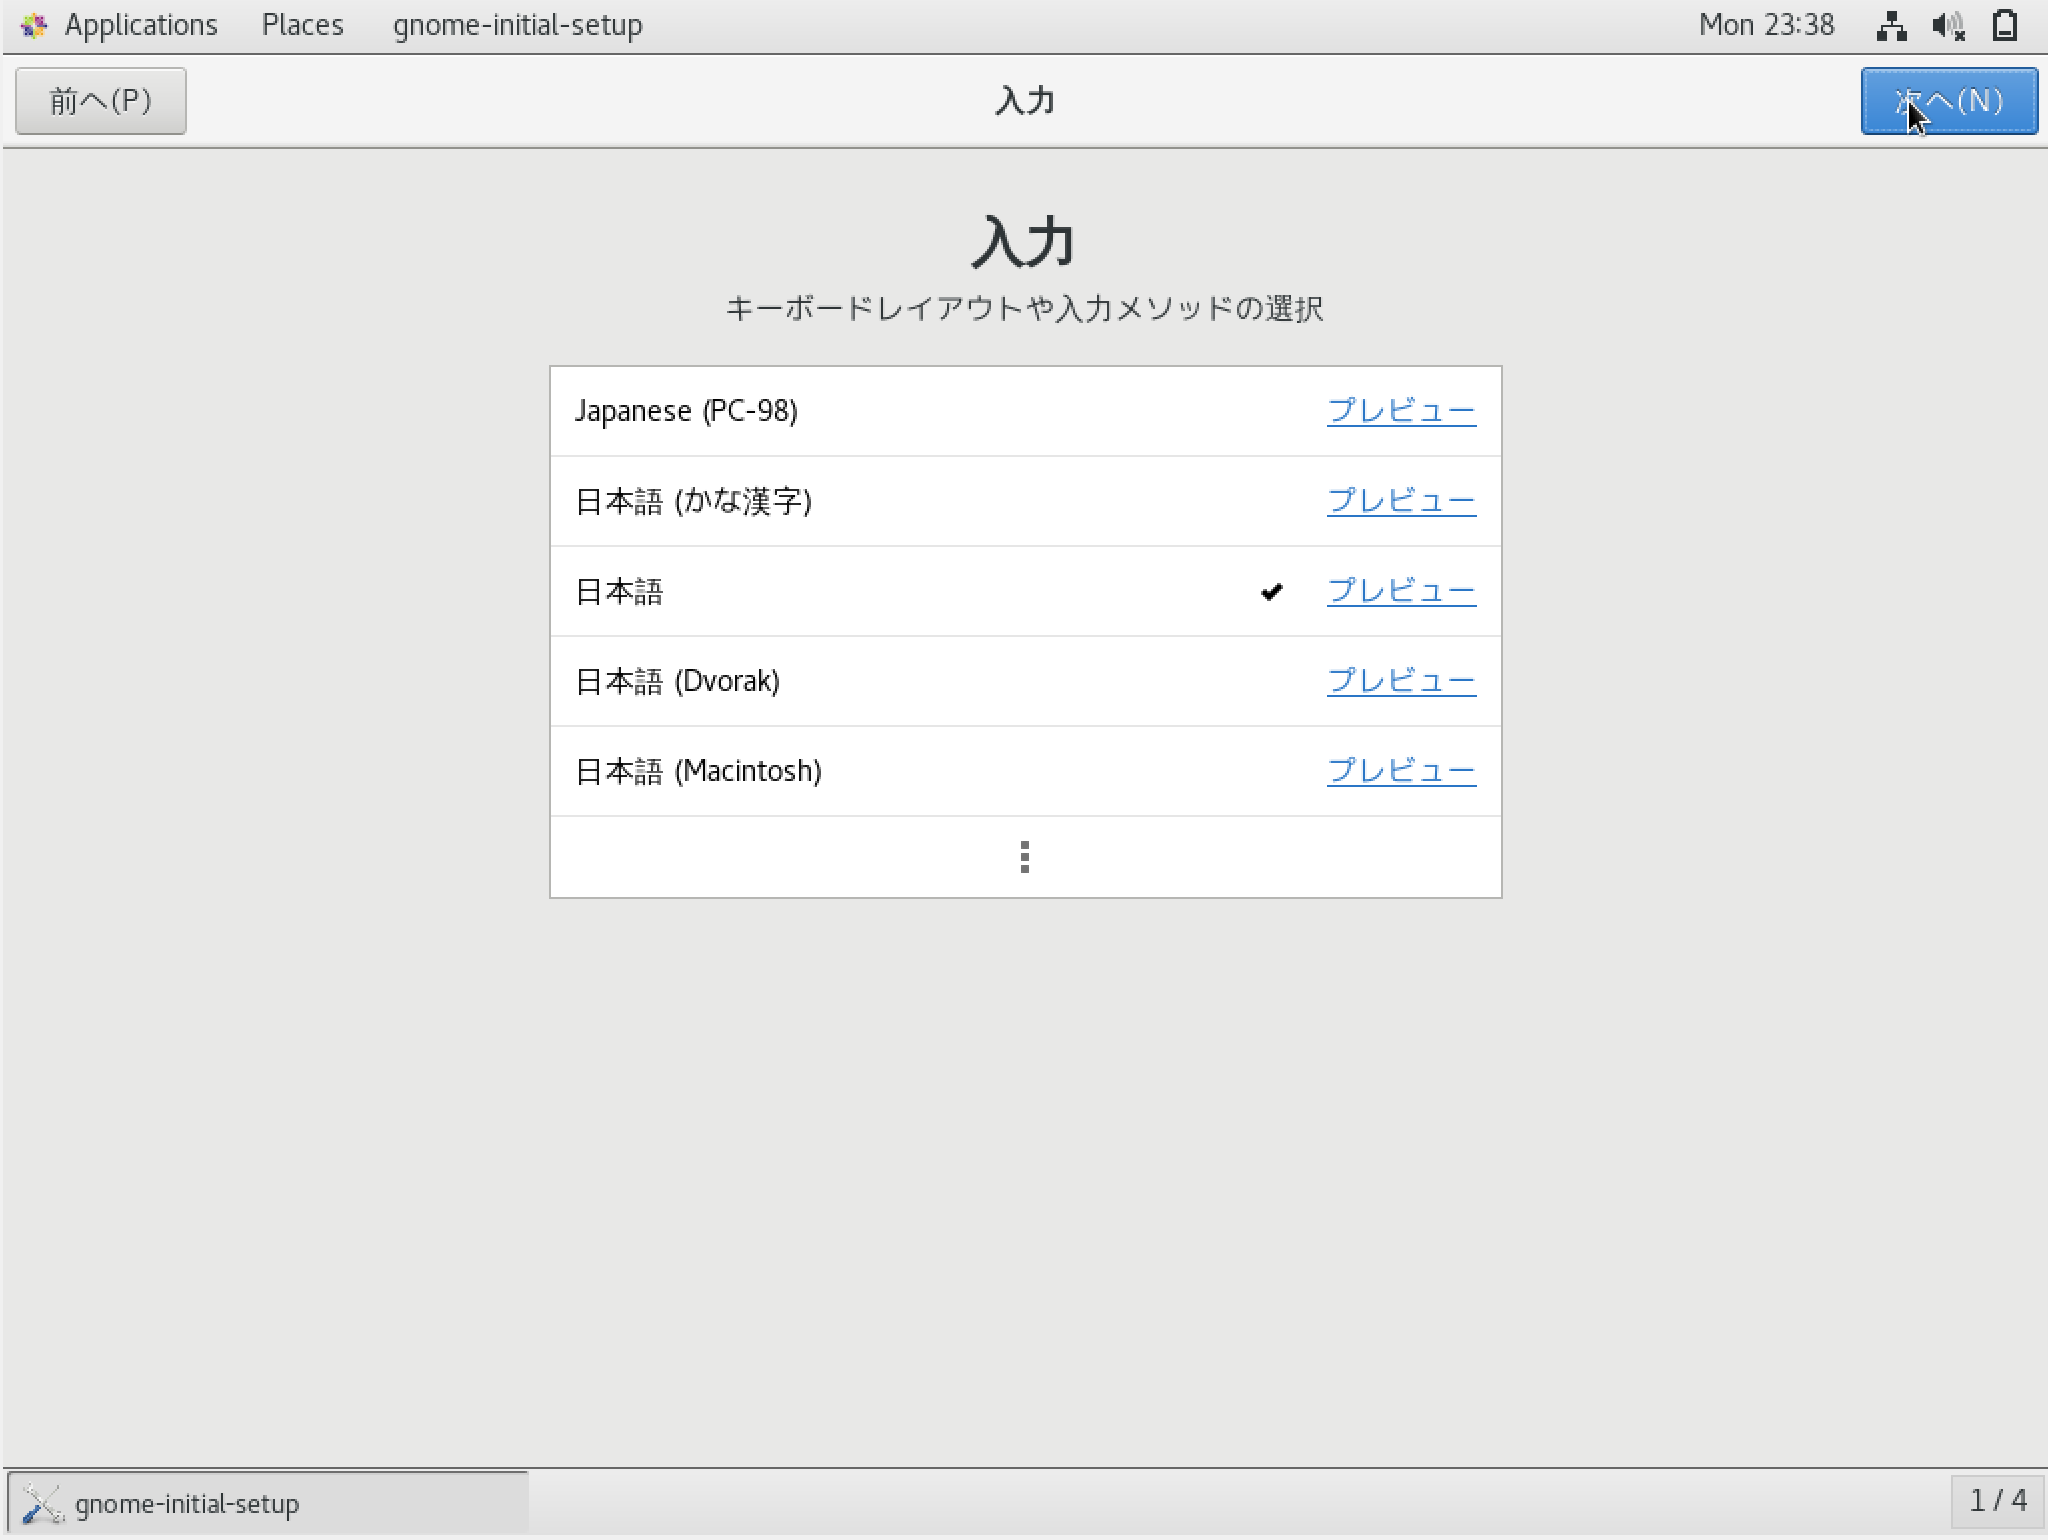Open the Places menu
The width and height of the screenshot is (2048, 1540).
pos(302,25)
